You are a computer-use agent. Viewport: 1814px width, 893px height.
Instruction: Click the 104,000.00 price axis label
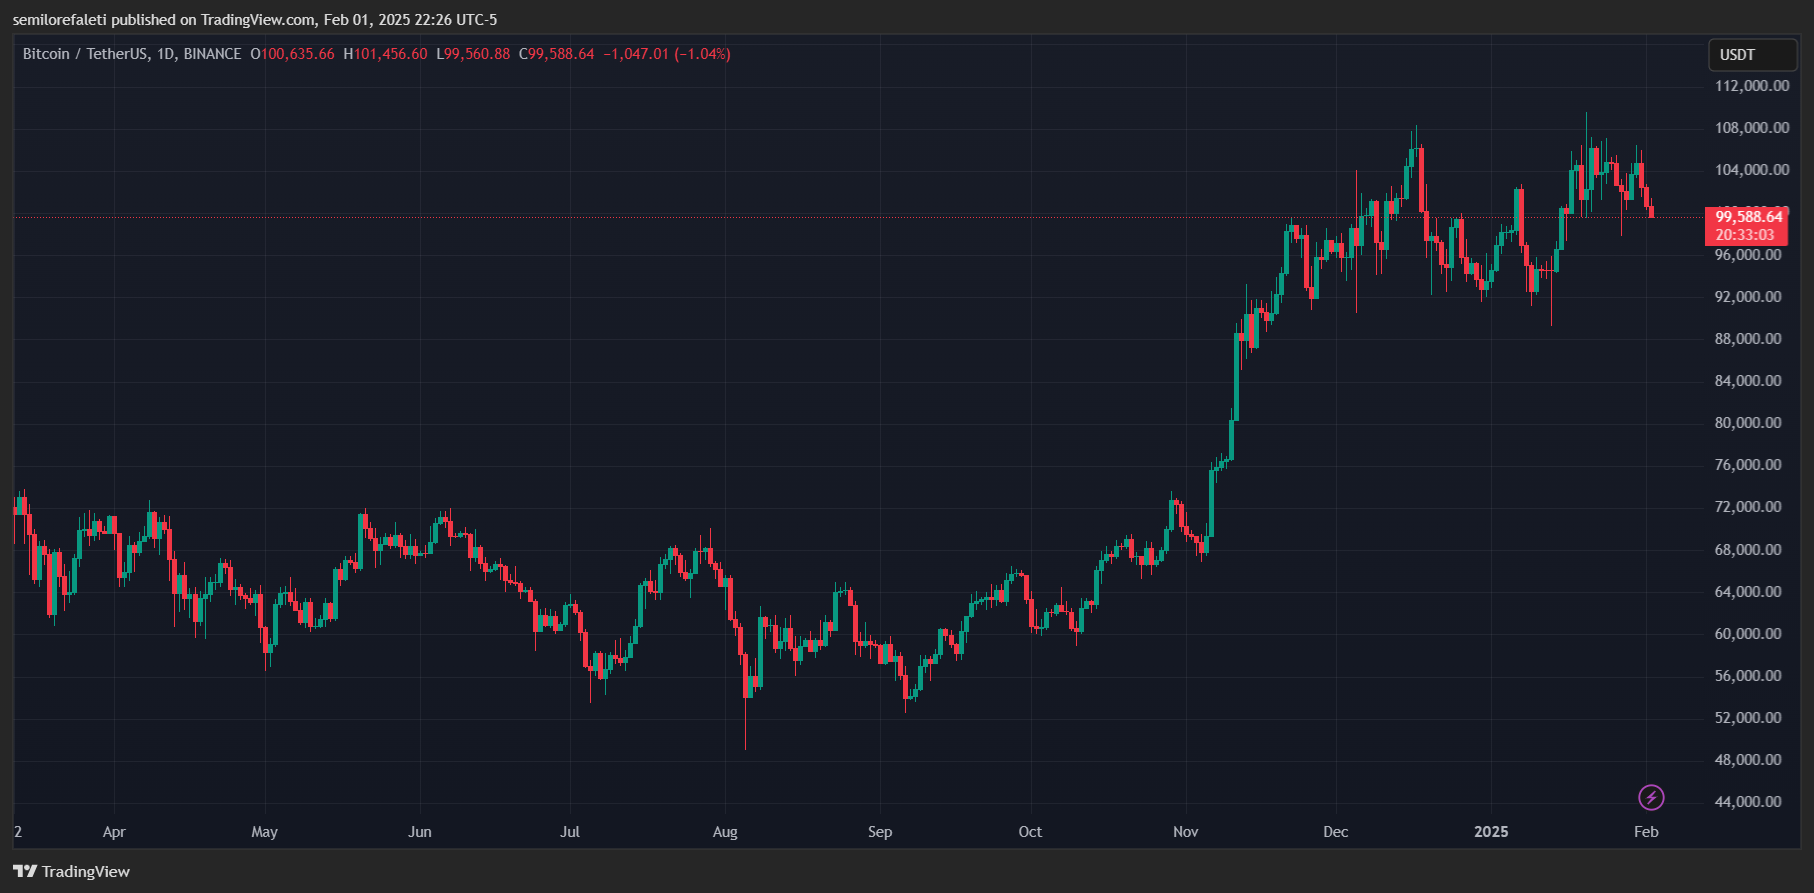pos(1752,170)
